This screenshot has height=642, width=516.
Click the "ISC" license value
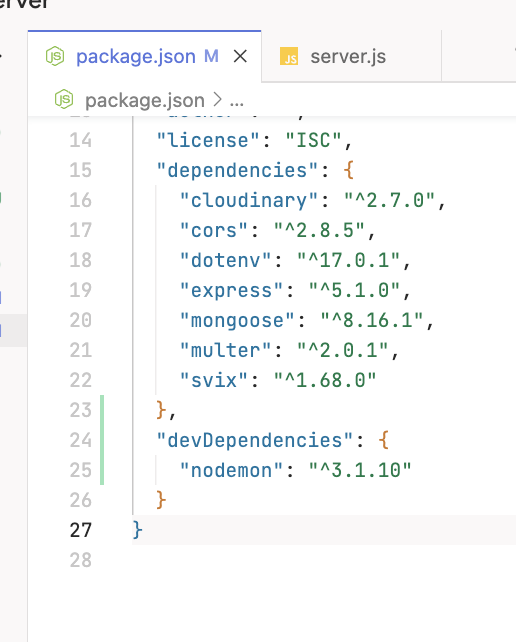[313, 140]
